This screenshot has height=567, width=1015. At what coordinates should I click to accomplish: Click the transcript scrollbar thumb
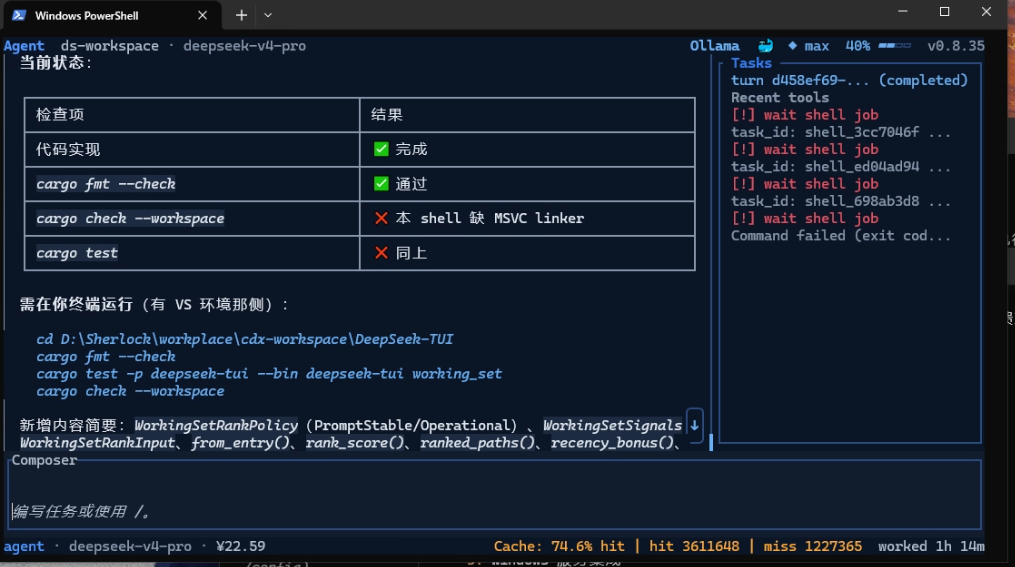[711, 442]
